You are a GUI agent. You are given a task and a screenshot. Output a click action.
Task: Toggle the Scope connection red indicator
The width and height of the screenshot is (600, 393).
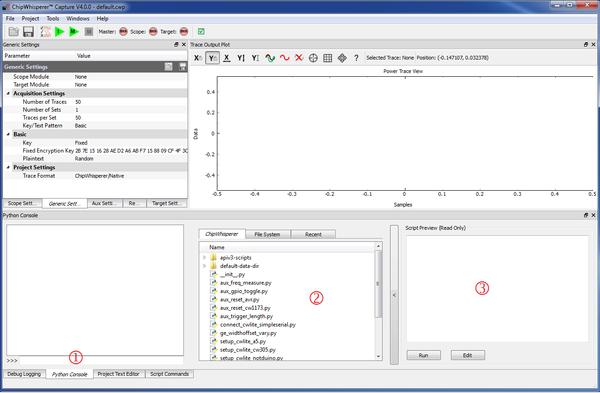tap(153, 32)
